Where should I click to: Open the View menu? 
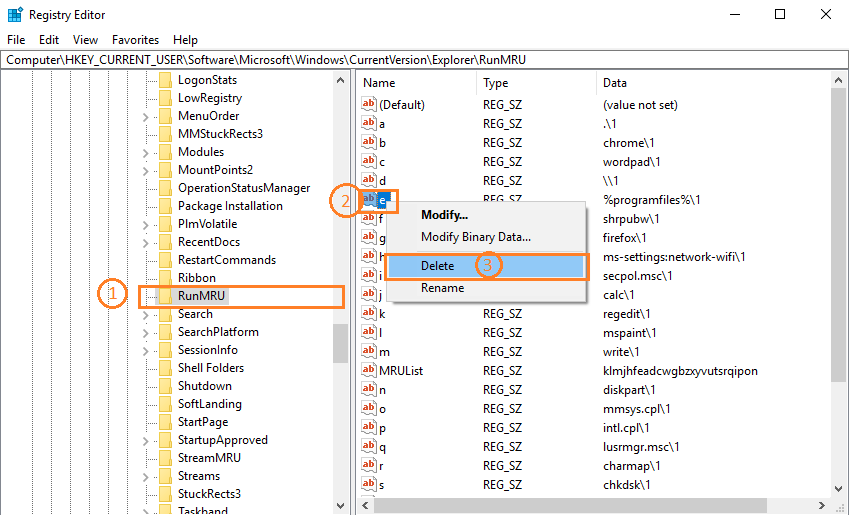(x=86, y=40)
